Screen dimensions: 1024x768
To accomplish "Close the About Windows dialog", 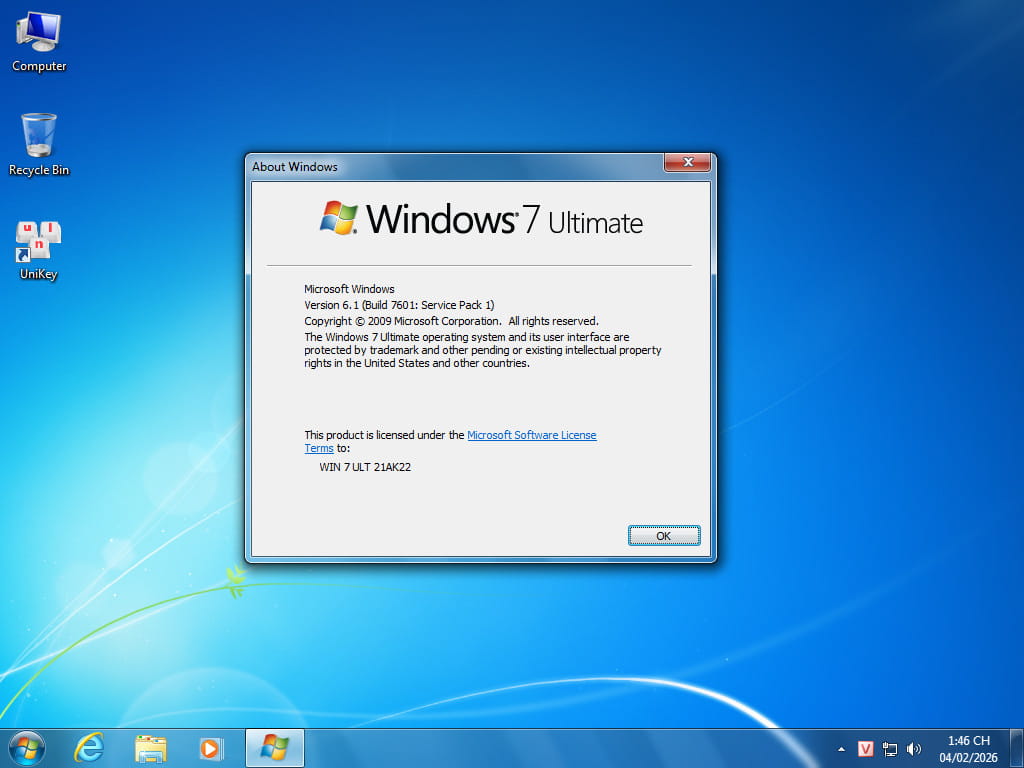I will tap(687, 162).
